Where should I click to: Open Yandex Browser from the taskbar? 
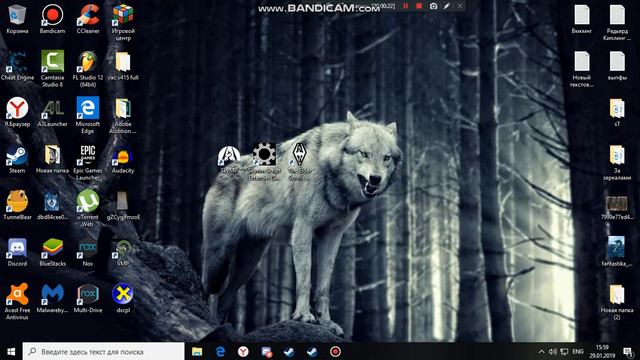243,351
